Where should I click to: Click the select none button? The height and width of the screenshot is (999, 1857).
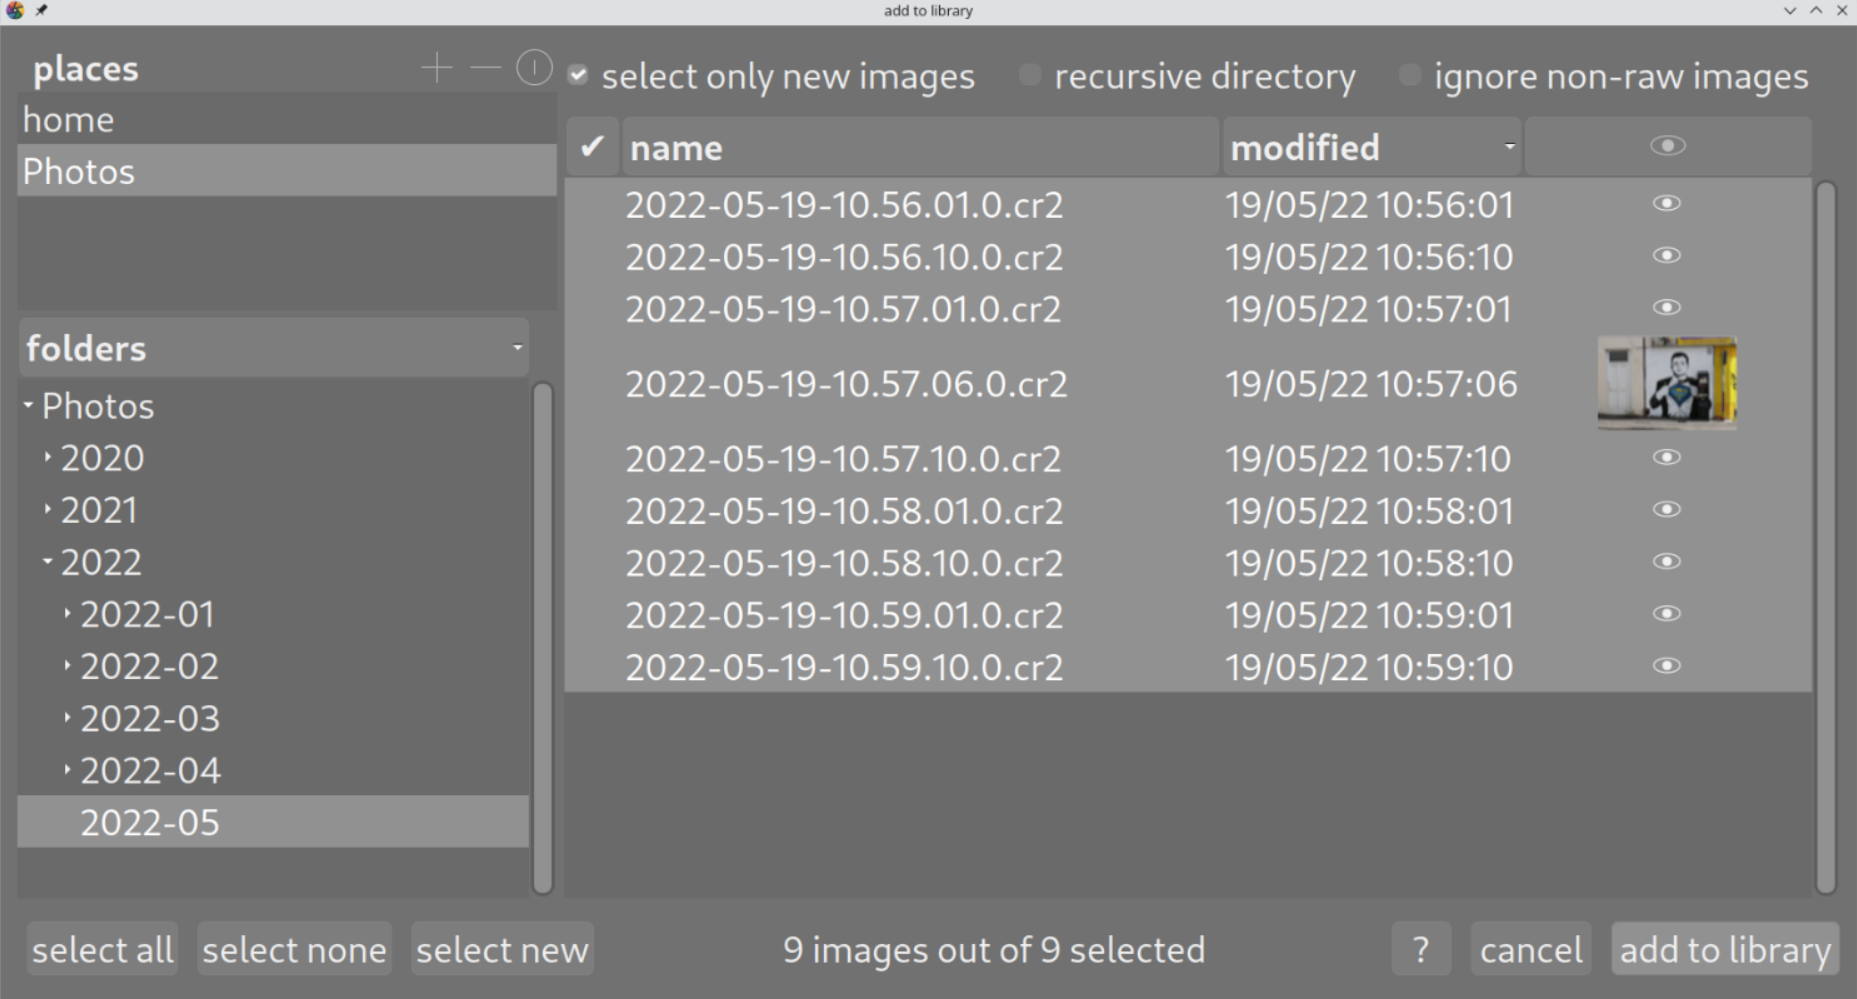coord(294,950)
